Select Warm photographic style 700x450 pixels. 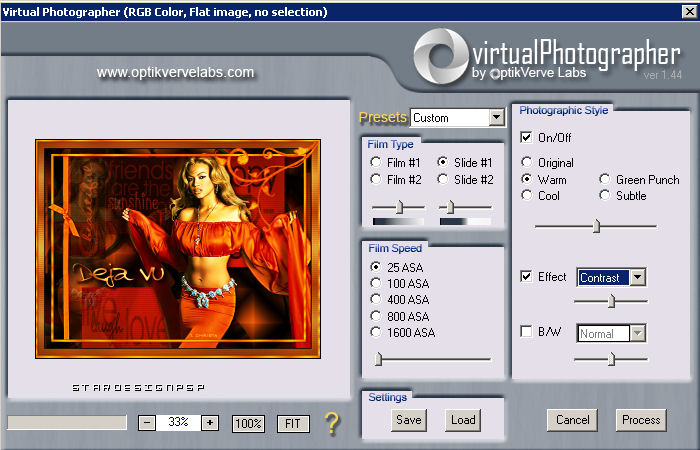click(527, 179)
